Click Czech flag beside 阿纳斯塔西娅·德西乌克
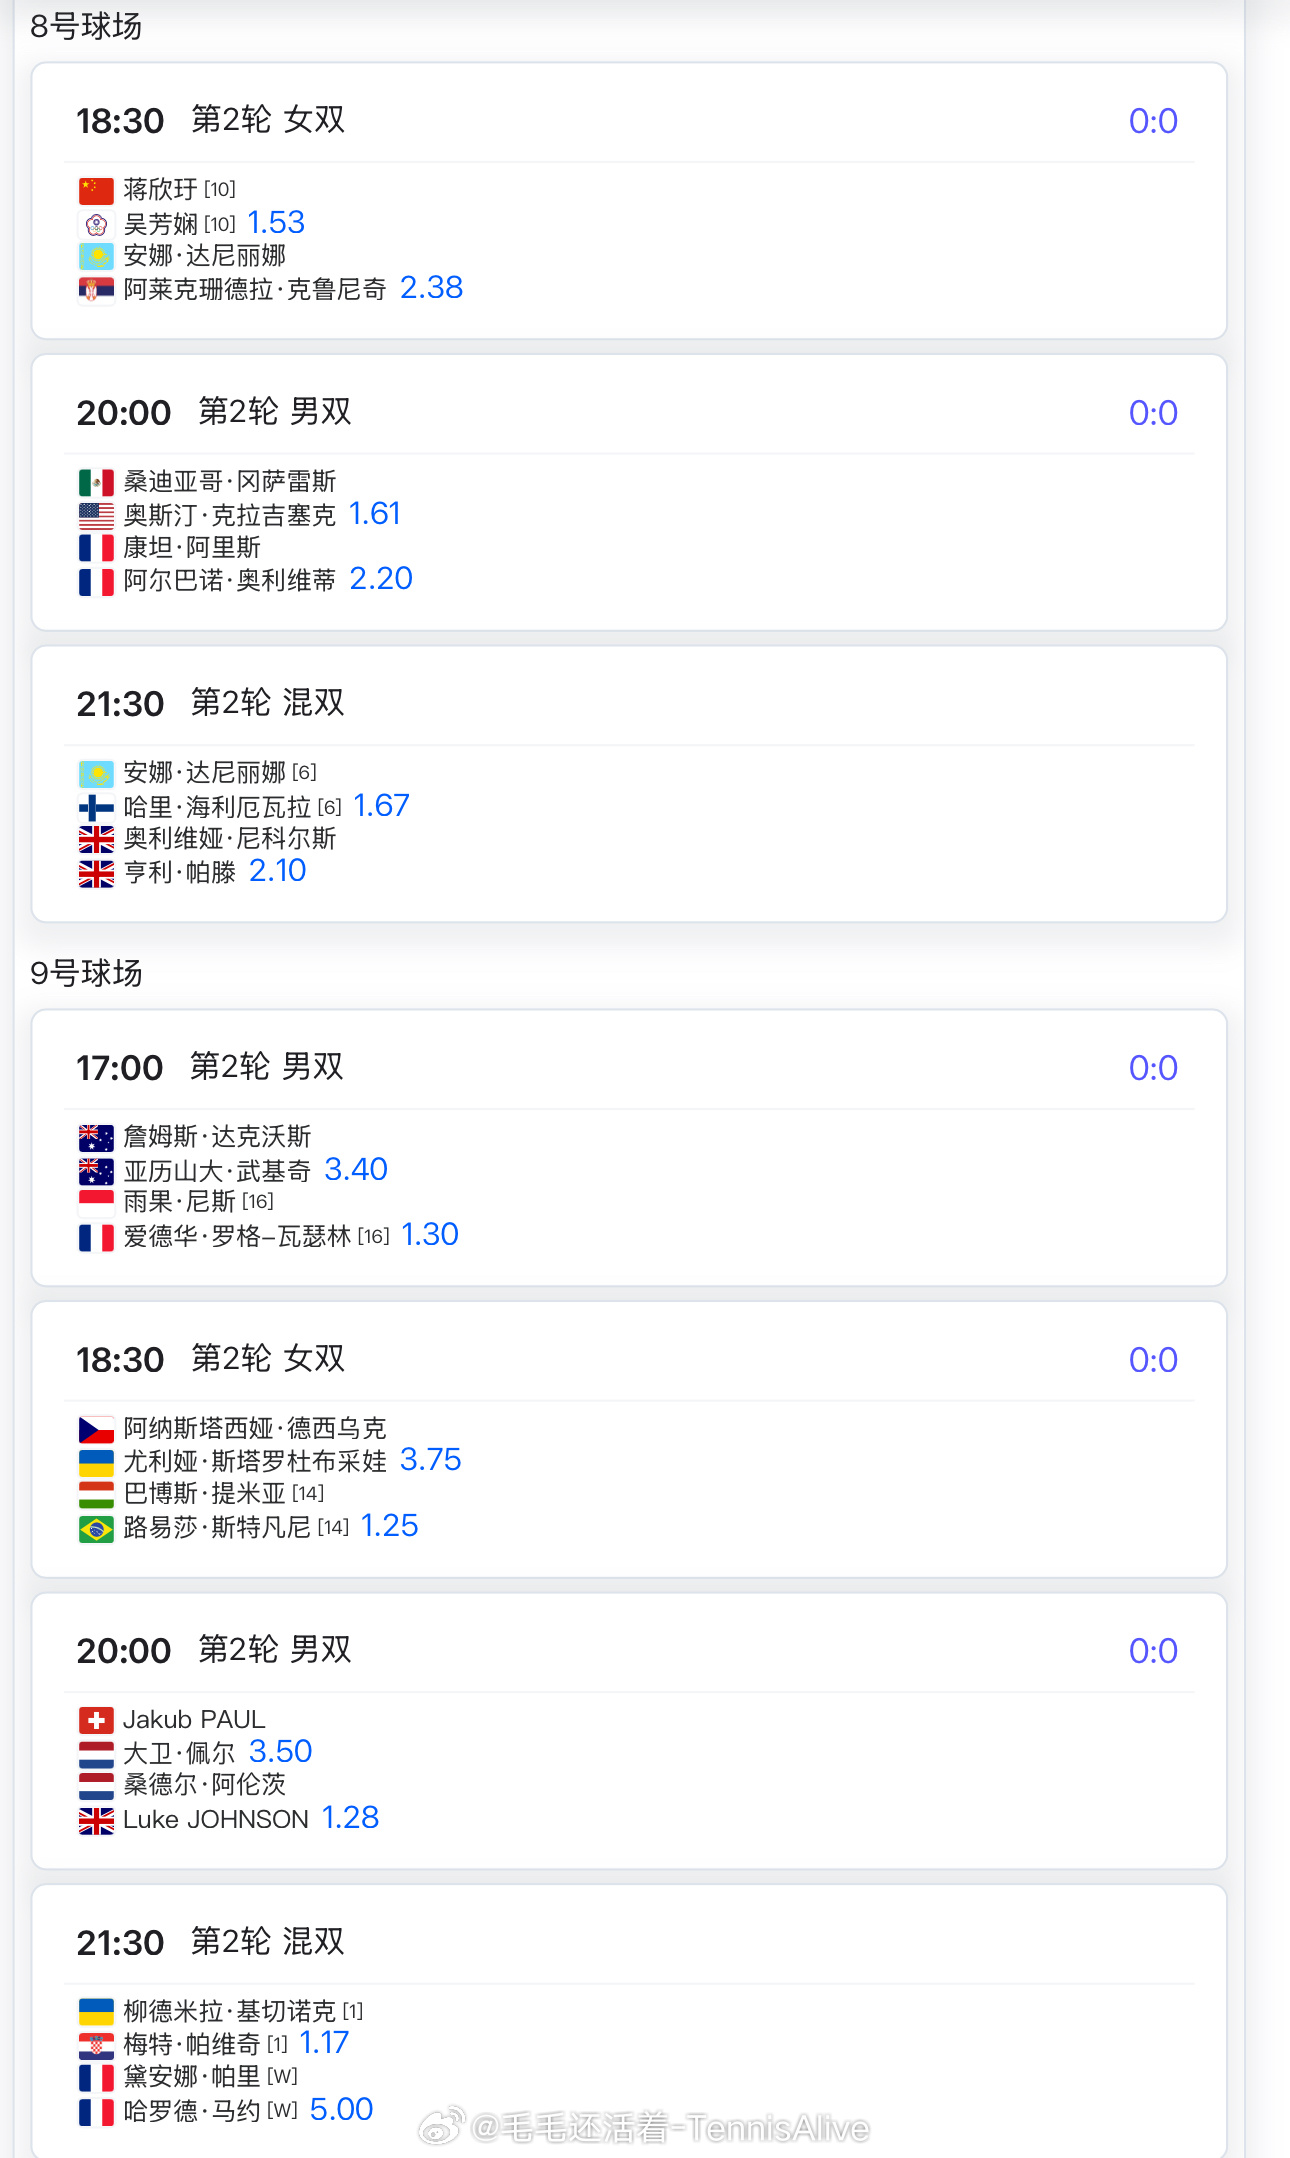Viewport: 1290px width, 2158px height. 96,1429
